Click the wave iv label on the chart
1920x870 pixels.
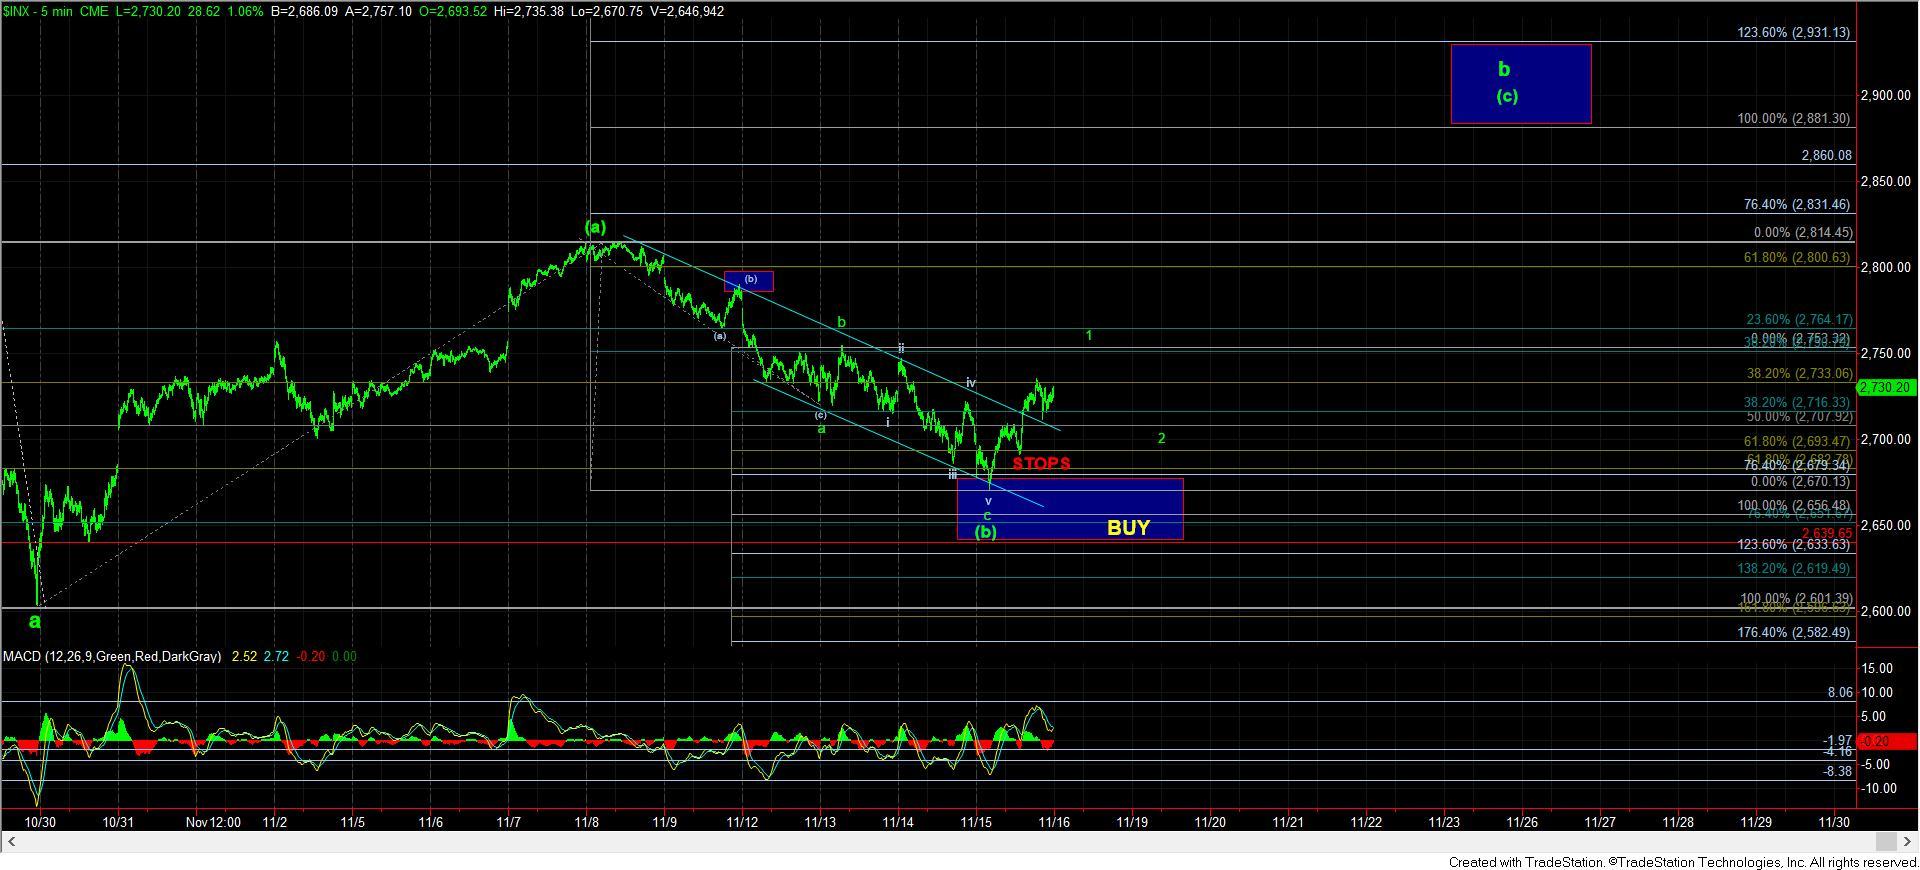coord(970,383)
